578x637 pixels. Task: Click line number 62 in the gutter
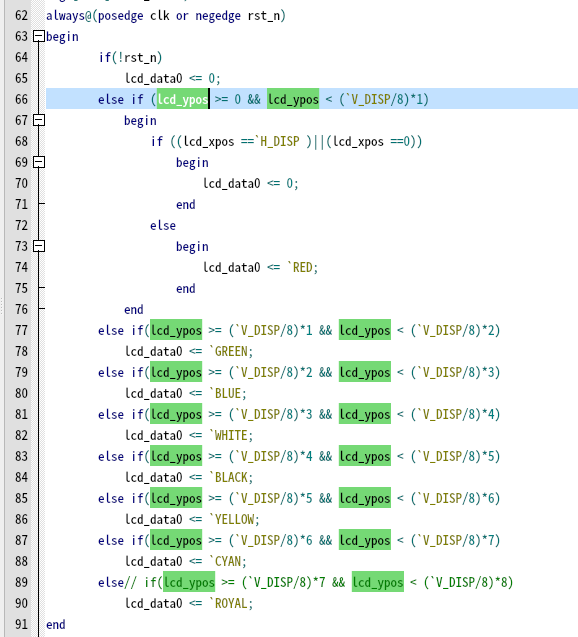(21, 16)
